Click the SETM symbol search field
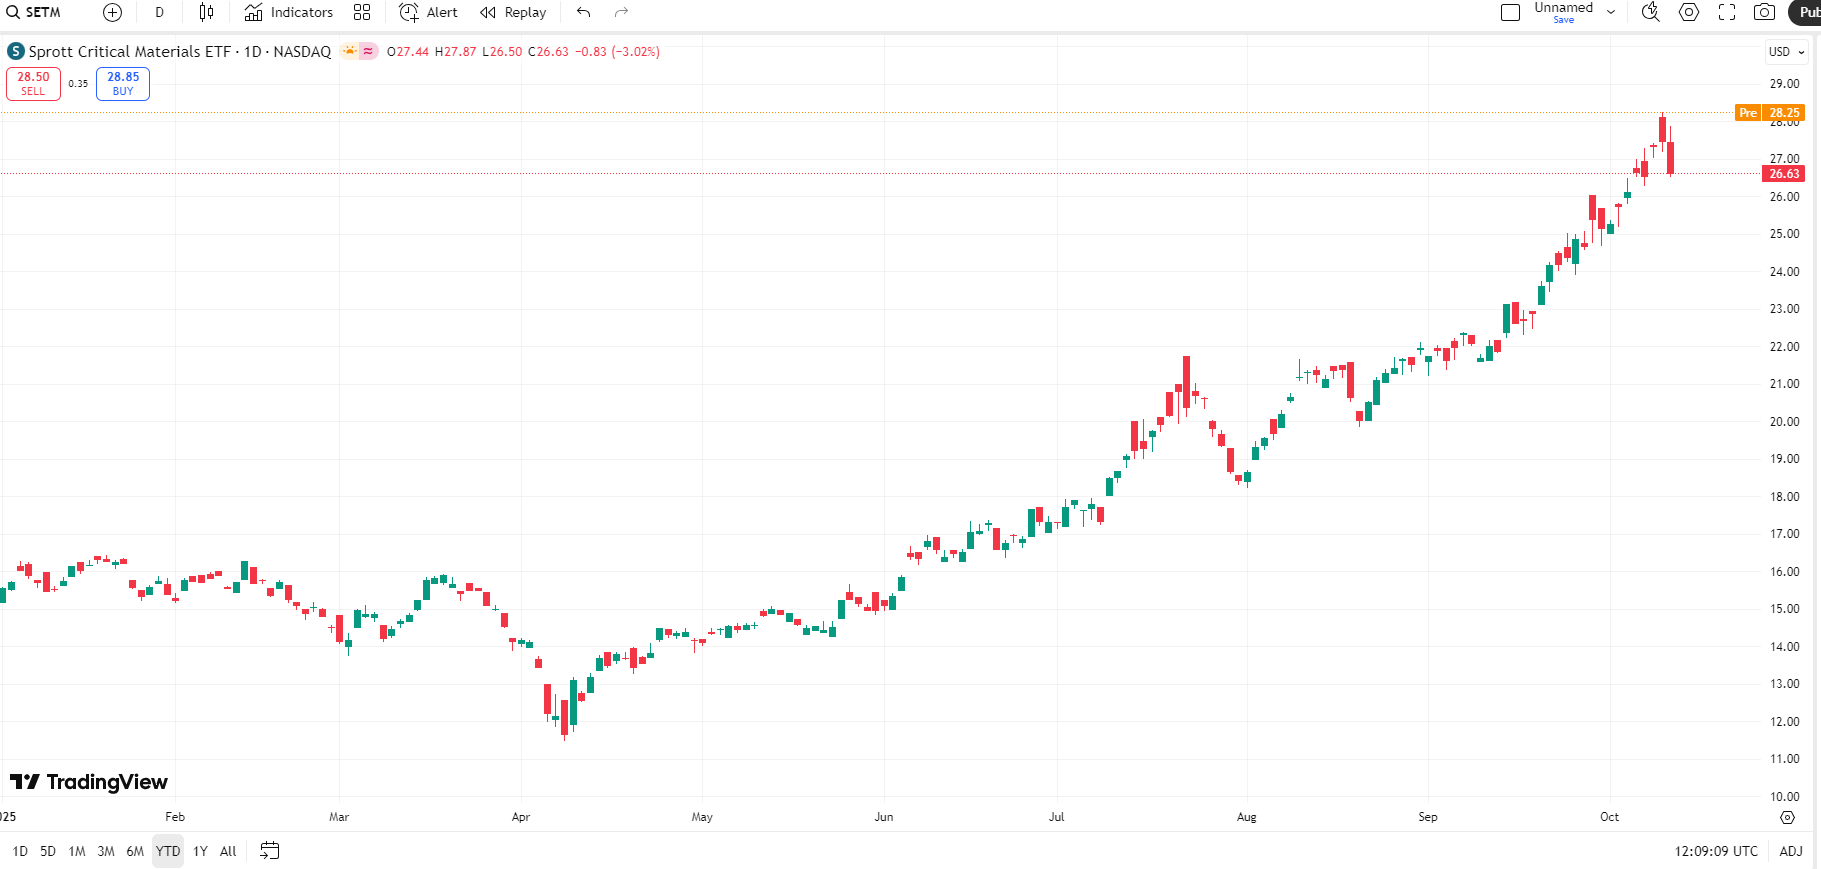 pyautogui.click(x=42, y=13)
